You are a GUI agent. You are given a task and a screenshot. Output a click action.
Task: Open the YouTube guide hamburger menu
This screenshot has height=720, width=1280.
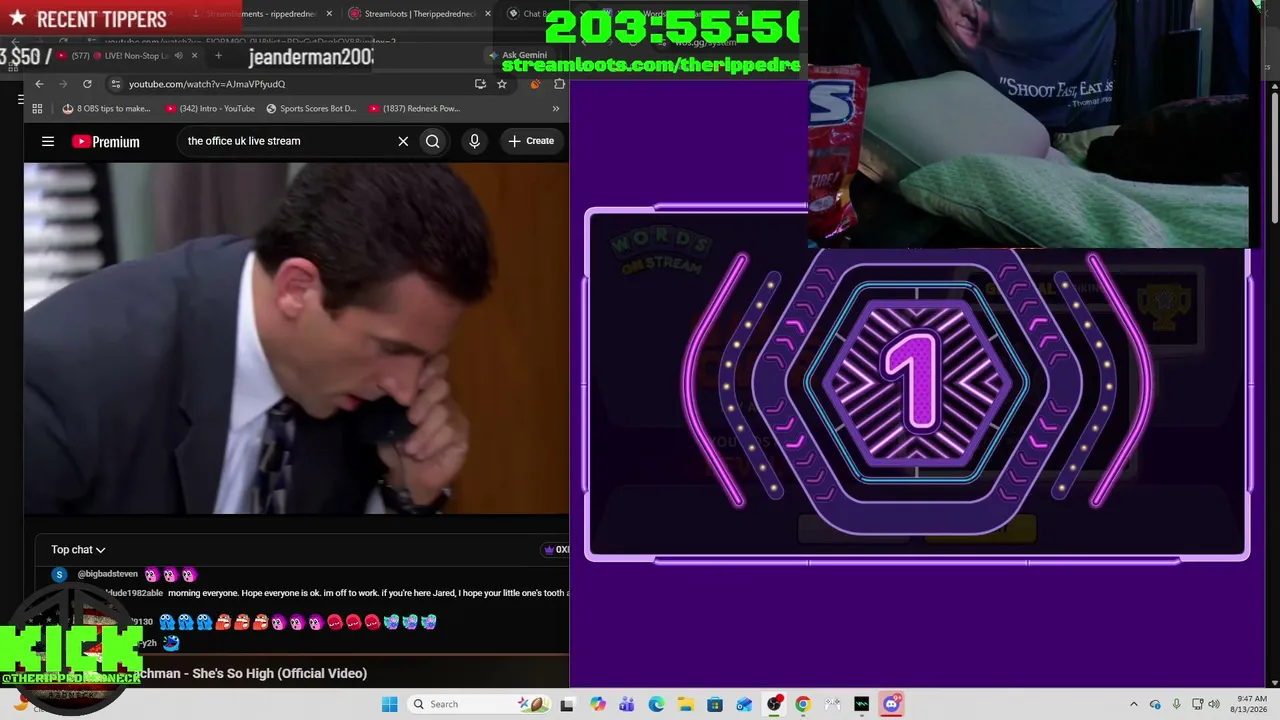point(47,141)
